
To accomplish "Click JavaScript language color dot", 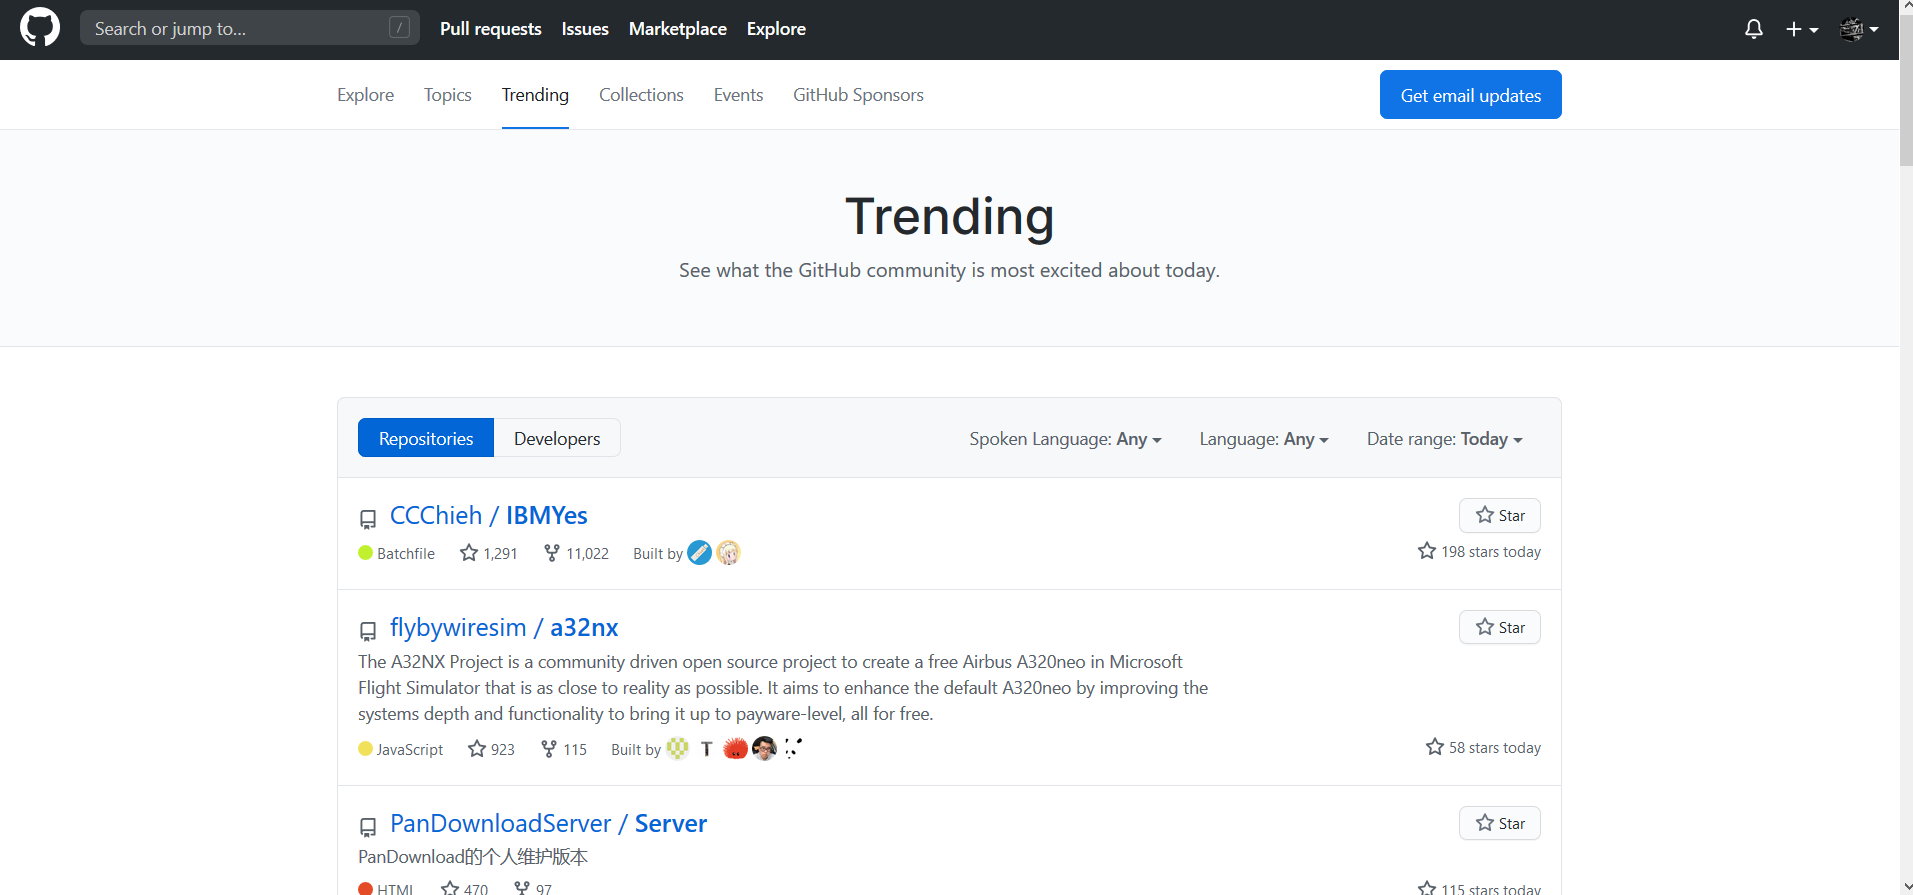I will [x=365, y=749].
